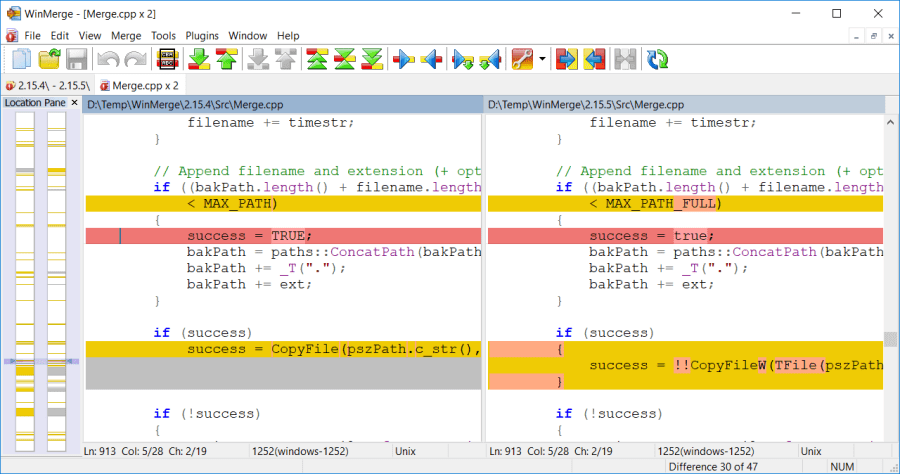Click the left file path header 2.15.4
The width and height of the screenshot is (900, 474).
[283, 104]
